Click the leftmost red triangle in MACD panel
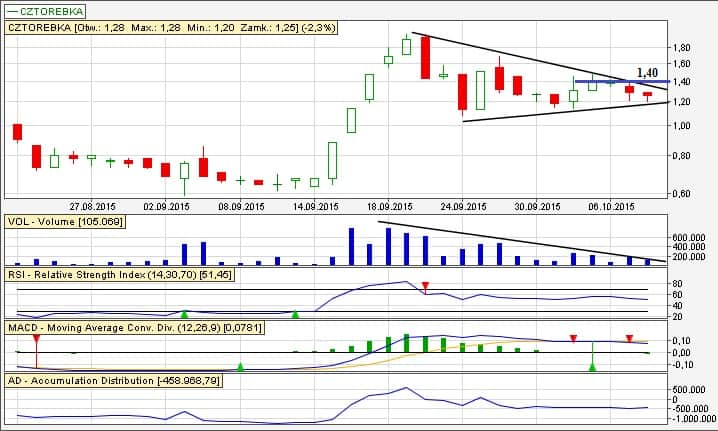 [35, 339]
